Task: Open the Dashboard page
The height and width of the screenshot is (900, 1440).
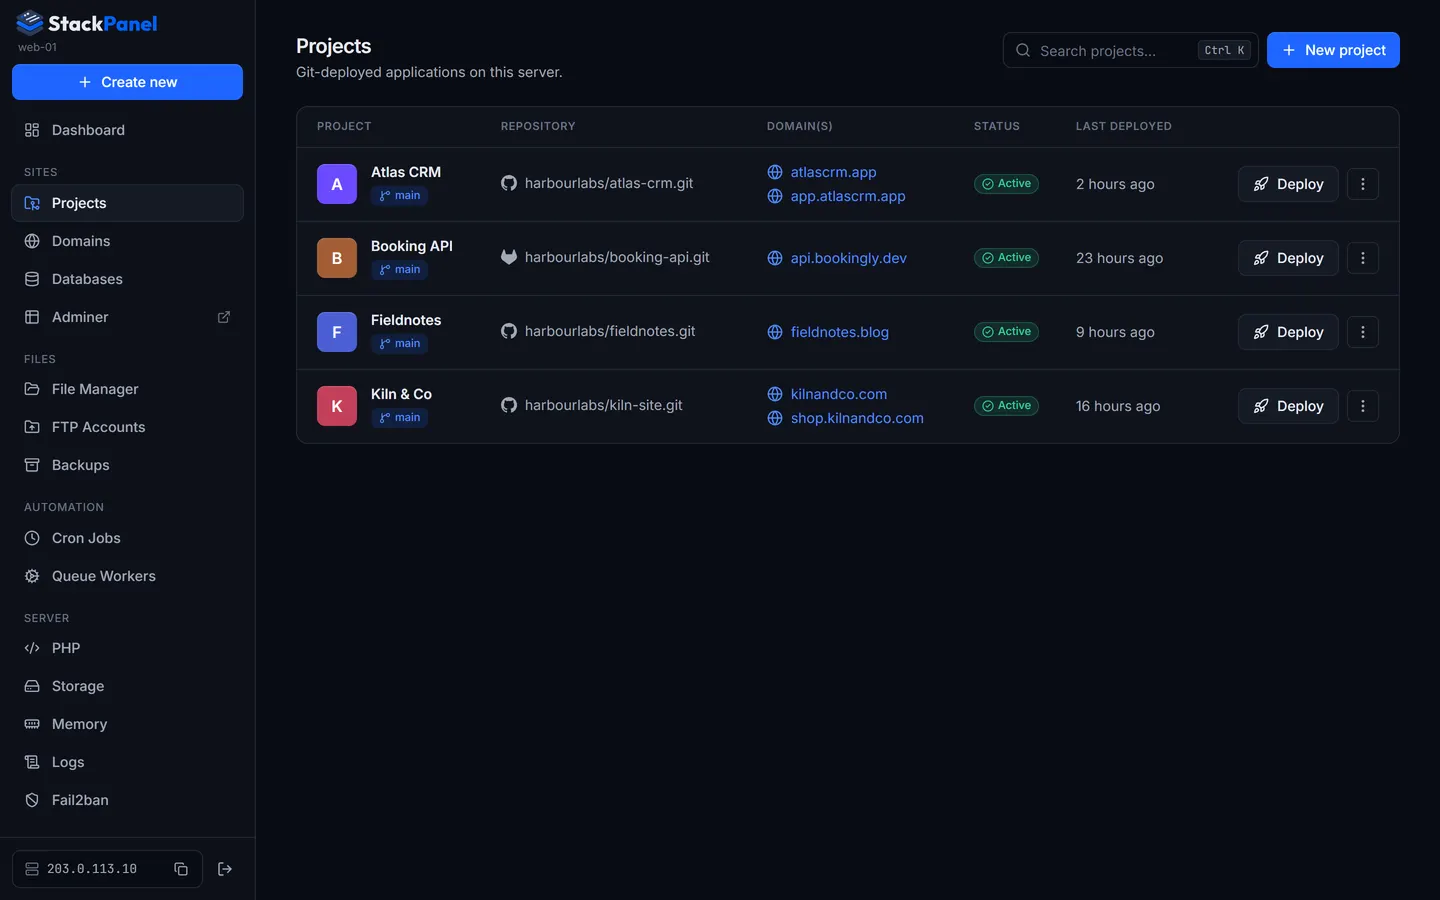Action: tap(127, 130)
